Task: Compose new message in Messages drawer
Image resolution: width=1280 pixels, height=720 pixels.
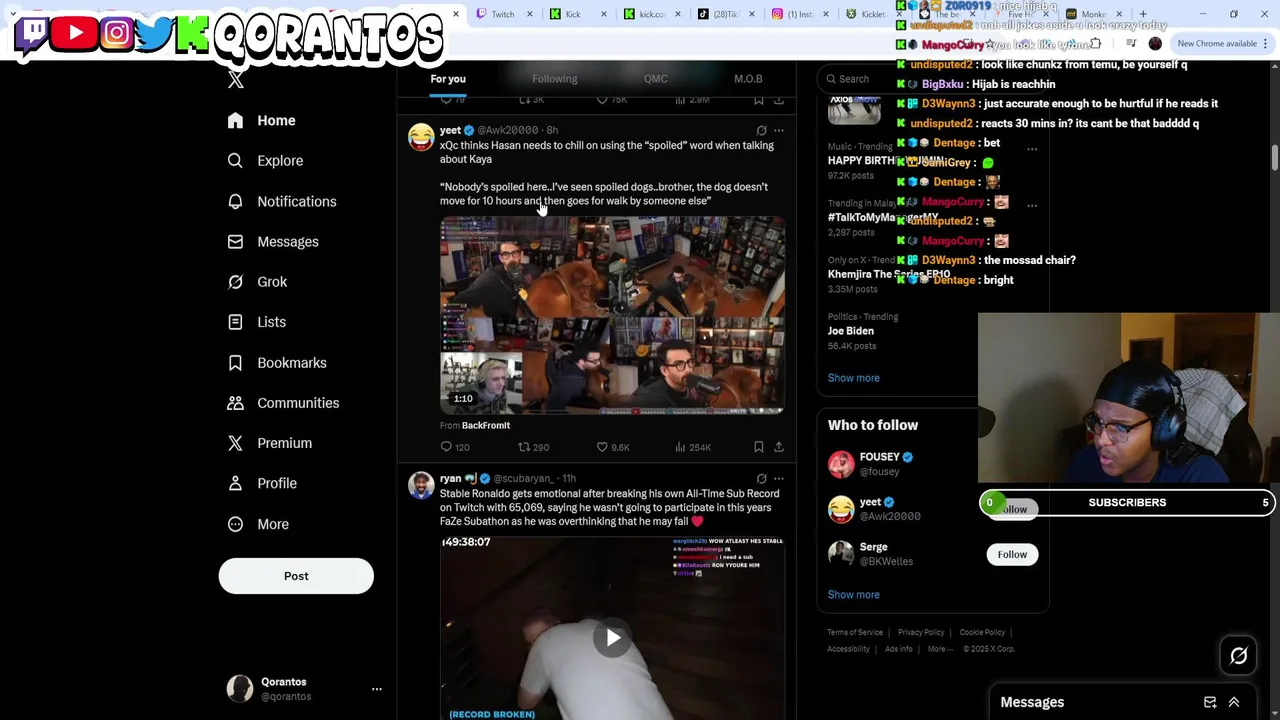Action: point(1210,702)
